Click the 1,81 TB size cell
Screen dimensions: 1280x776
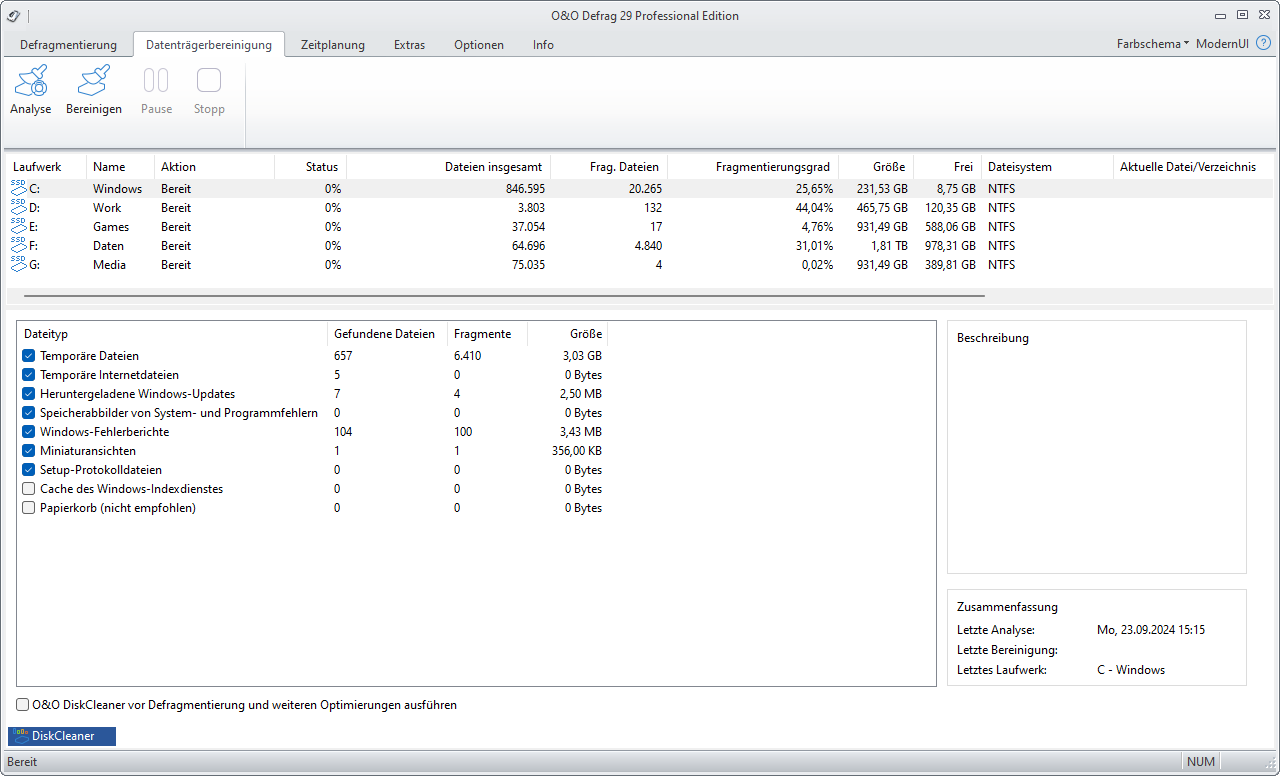click(888, 246)
